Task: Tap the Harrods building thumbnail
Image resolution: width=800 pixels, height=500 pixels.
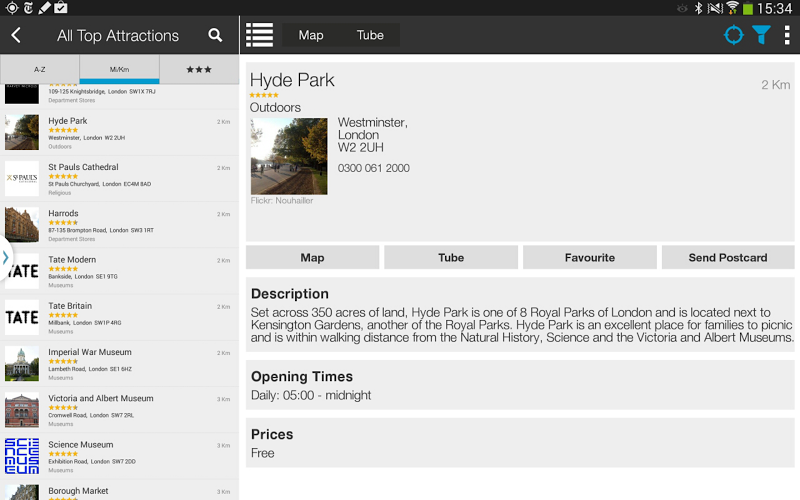Action: click(x=22, y=224)
